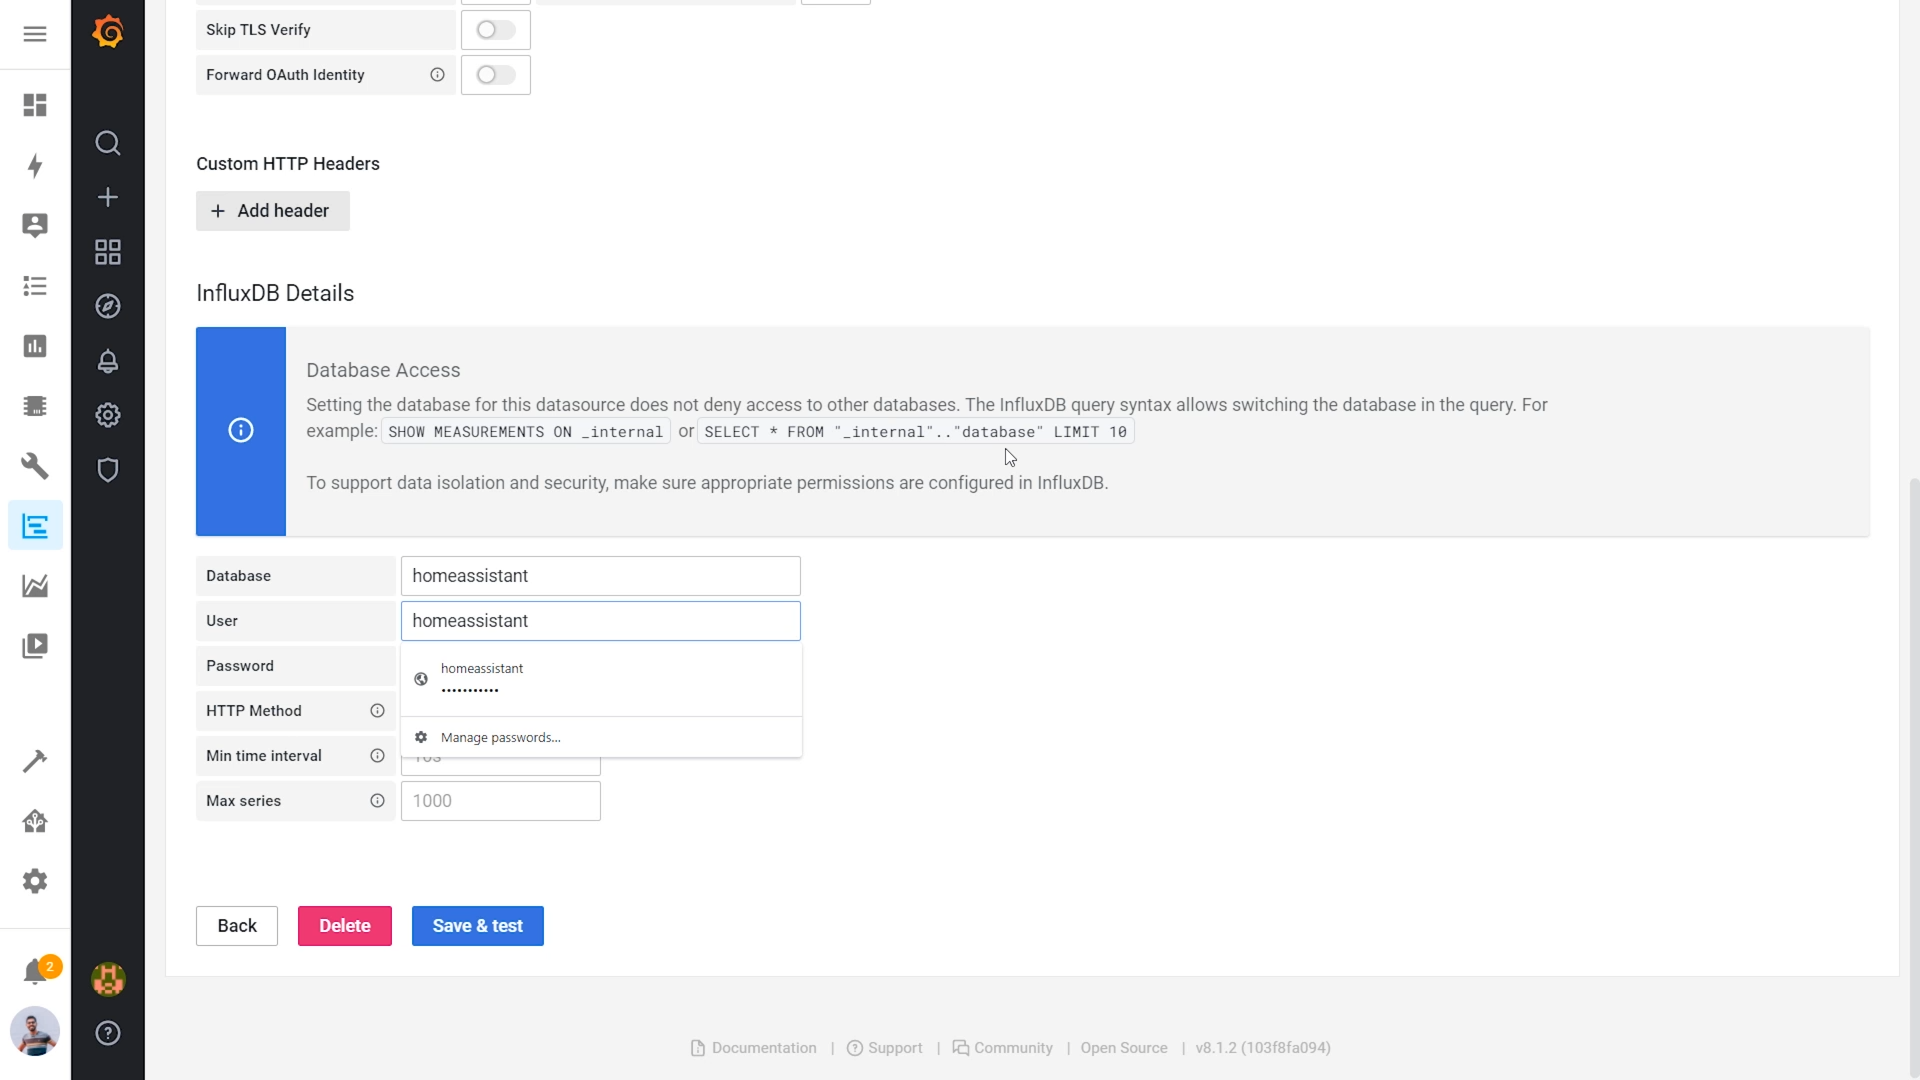This screenshot has width=1920, height=1080.
Task: Select the saved homeassistant password suggestion
Action: (x=600, y=679)
